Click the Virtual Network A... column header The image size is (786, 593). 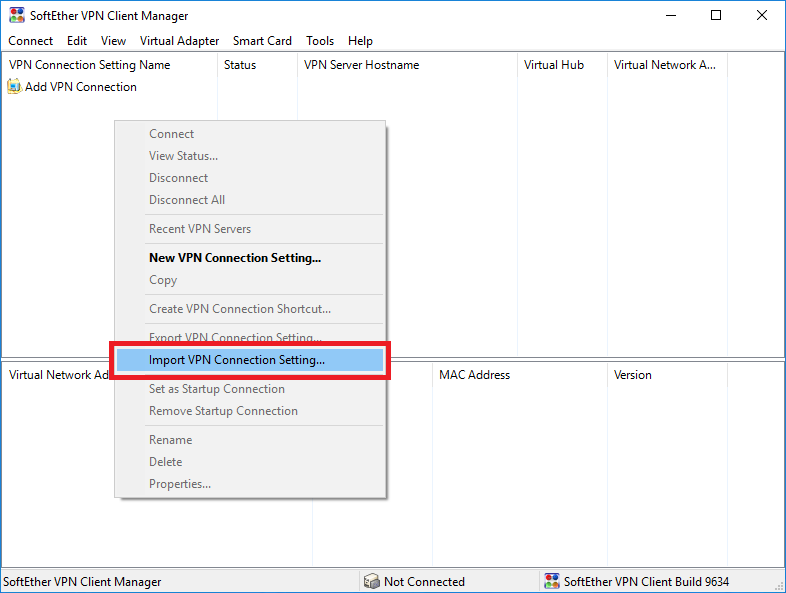(x=668, y=65)
